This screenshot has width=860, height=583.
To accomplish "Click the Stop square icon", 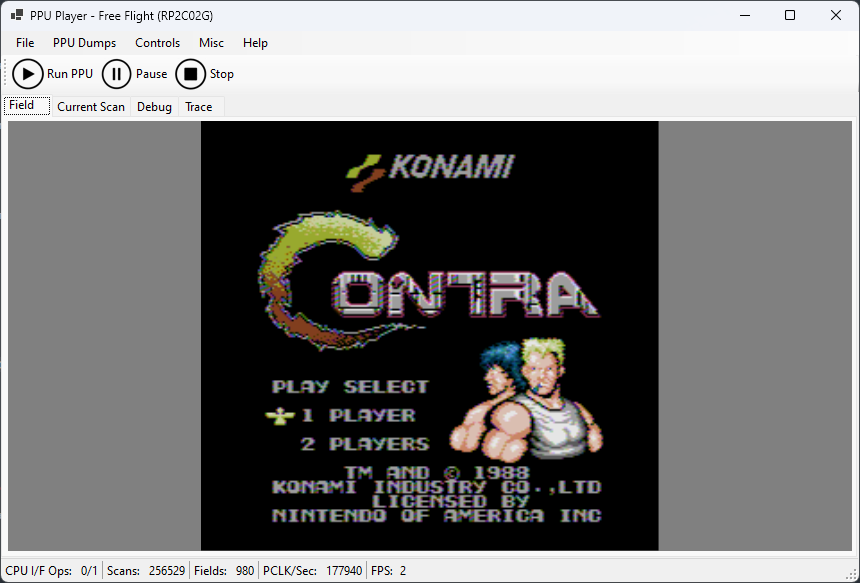I will [190, 74].
